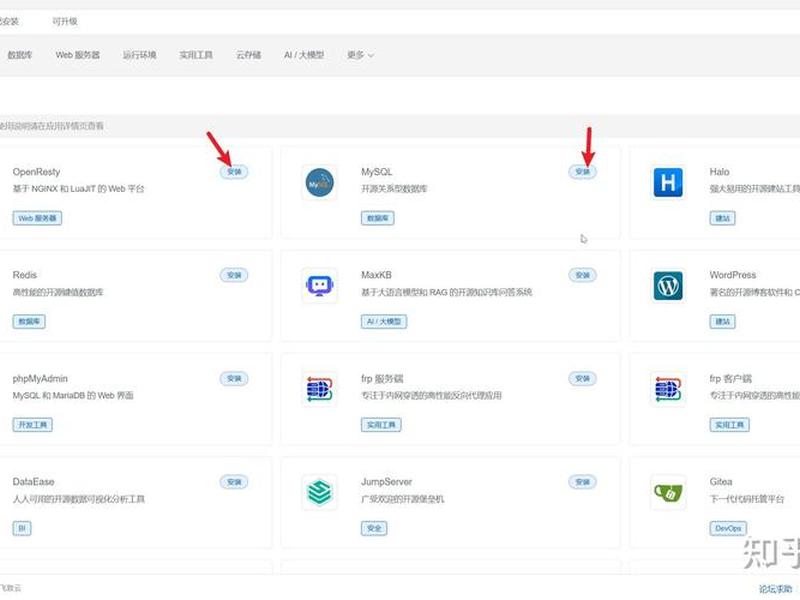Click the MySQL app icon
This screenshot has width=800, height=600.
click(x=319, y=183)
